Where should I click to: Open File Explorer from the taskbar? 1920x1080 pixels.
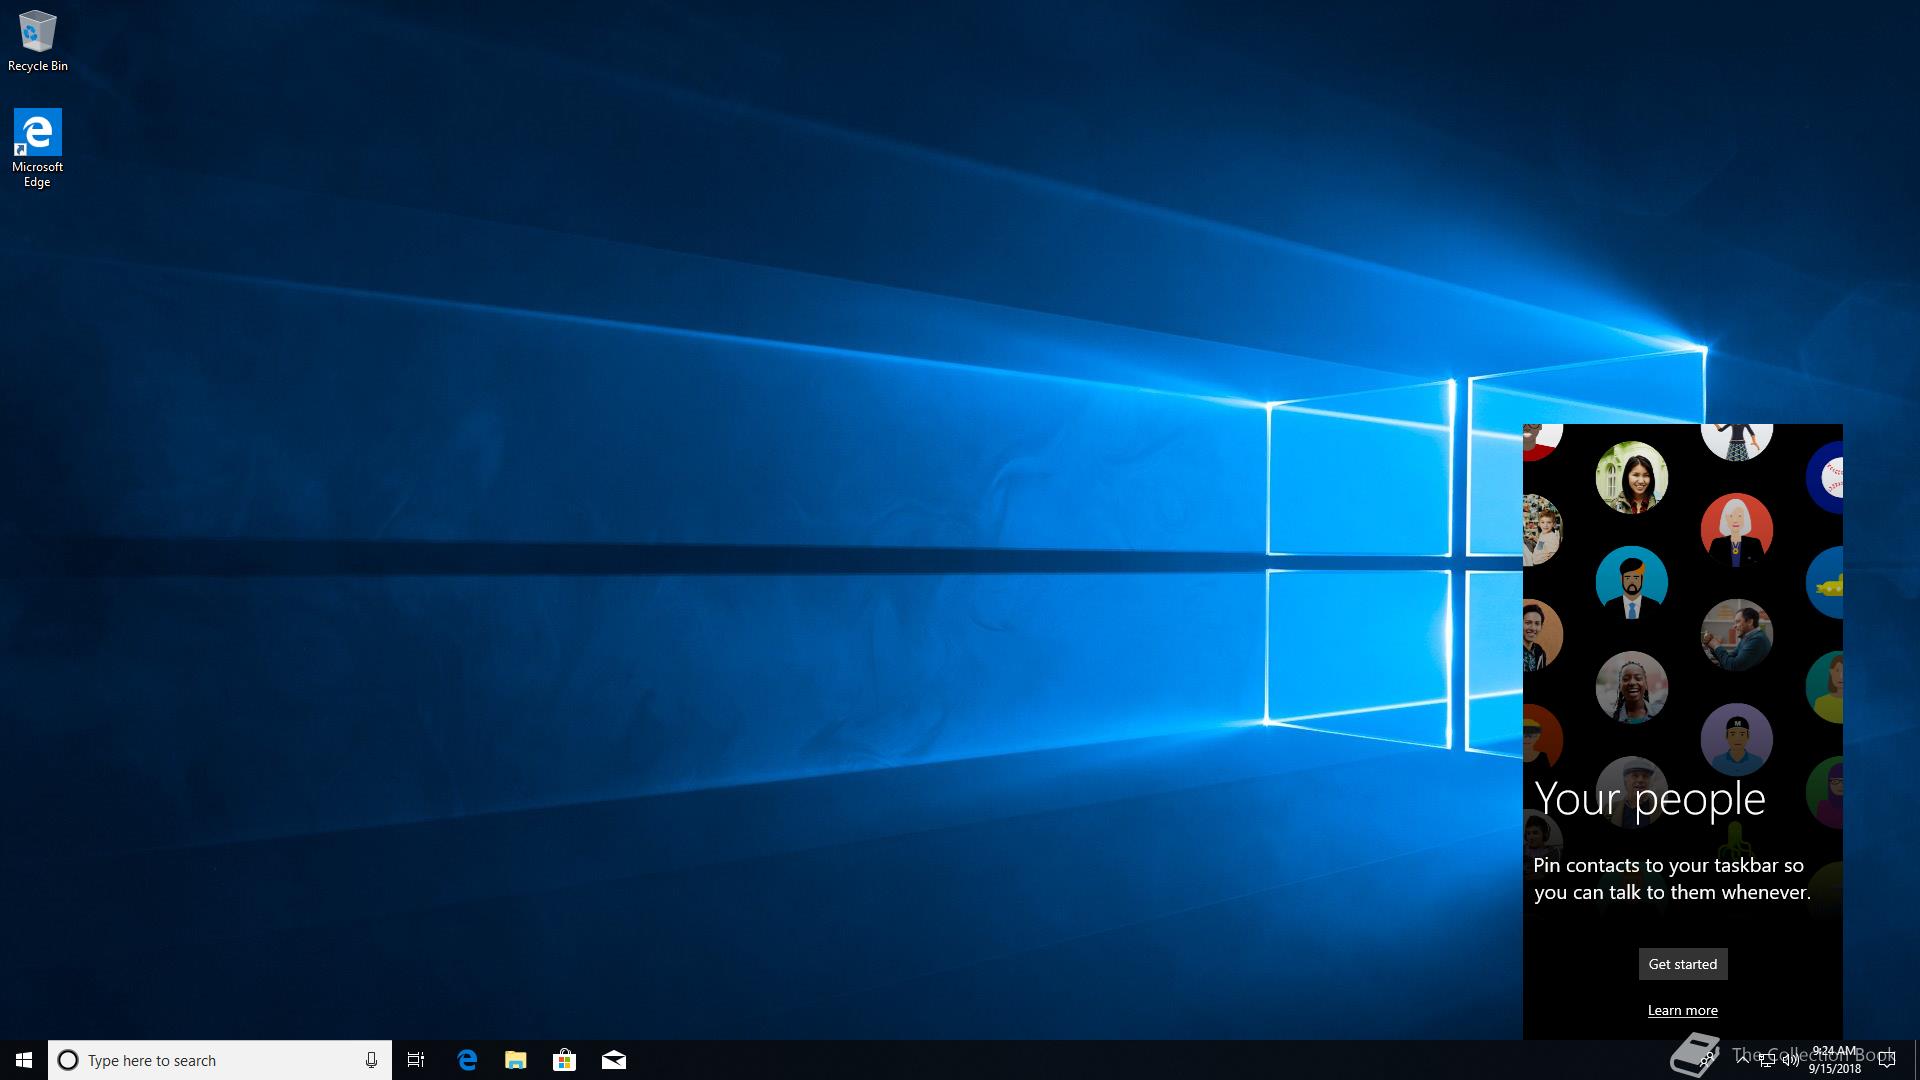516,1060
